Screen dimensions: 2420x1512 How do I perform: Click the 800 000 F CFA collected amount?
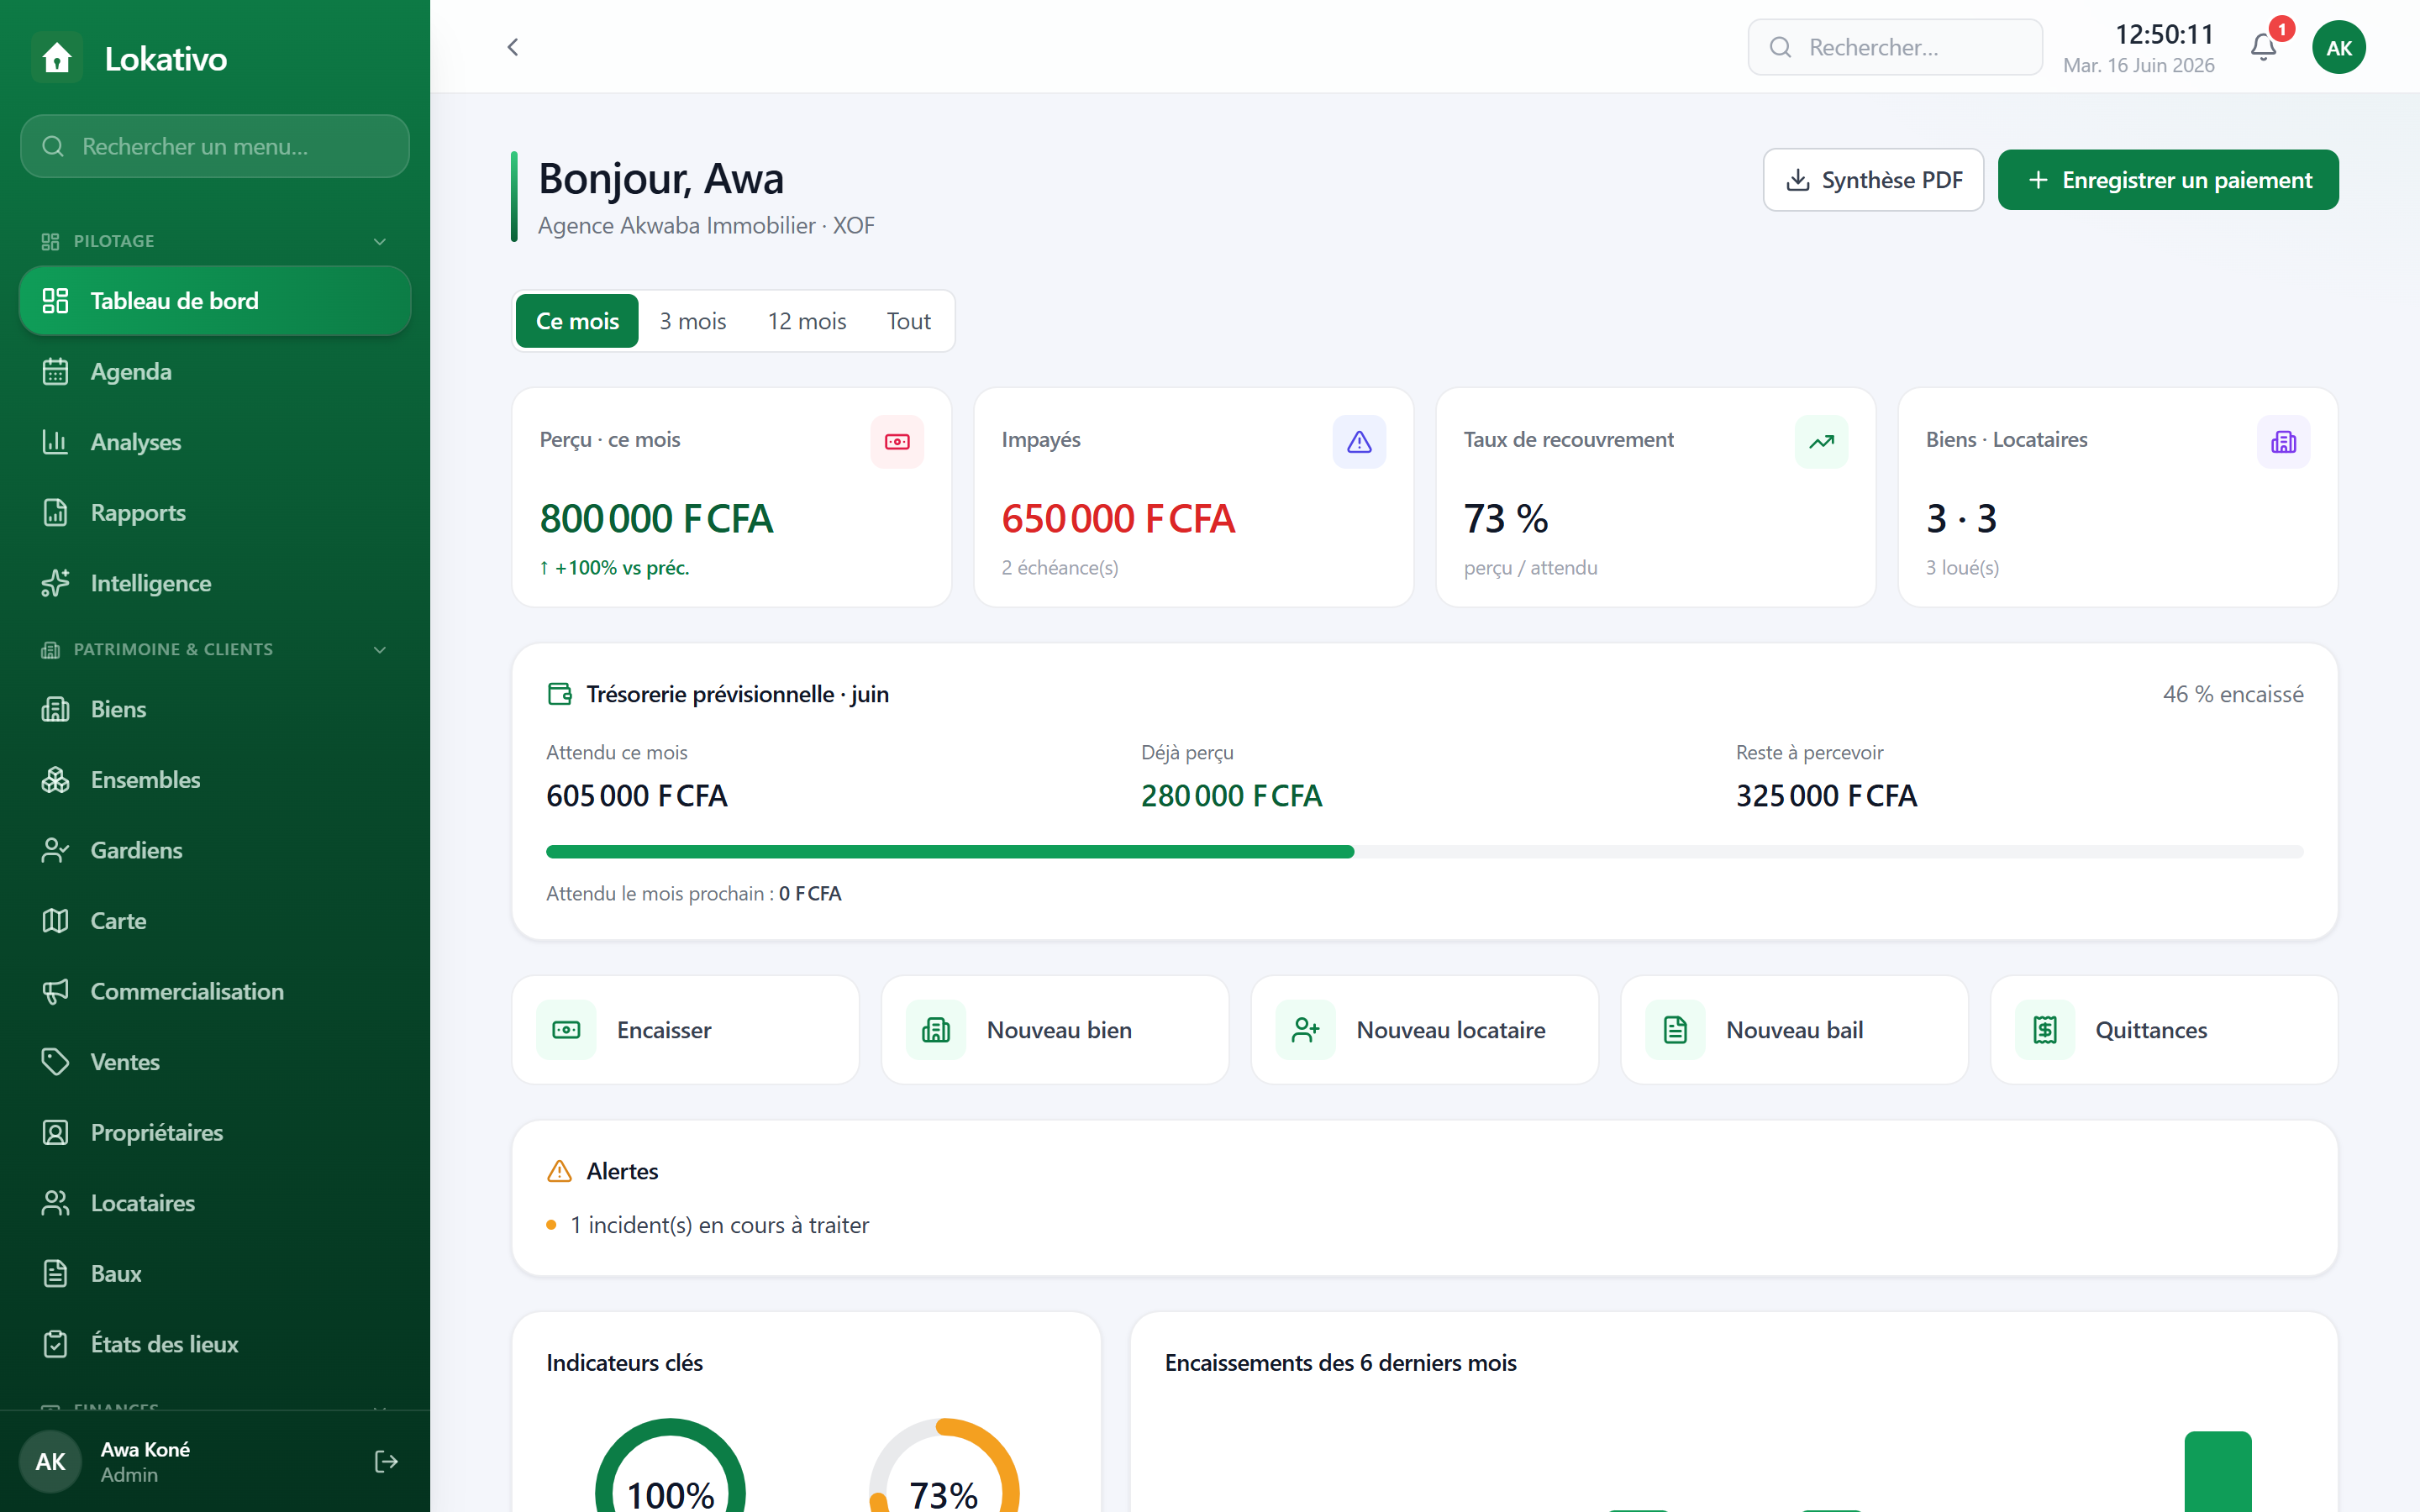(x=656, y=519)
